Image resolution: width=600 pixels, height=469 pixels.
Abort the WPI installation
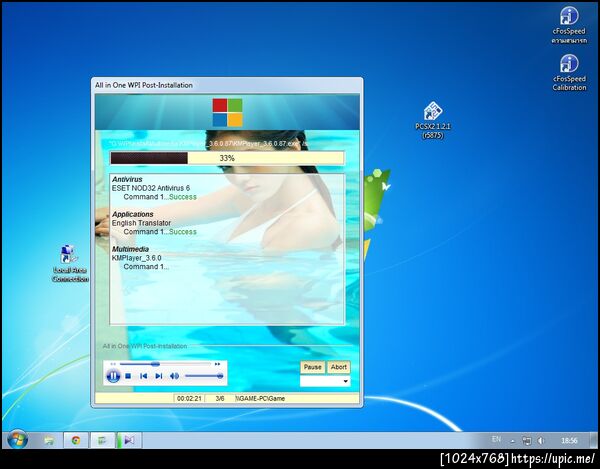click(x=339, y=367)
